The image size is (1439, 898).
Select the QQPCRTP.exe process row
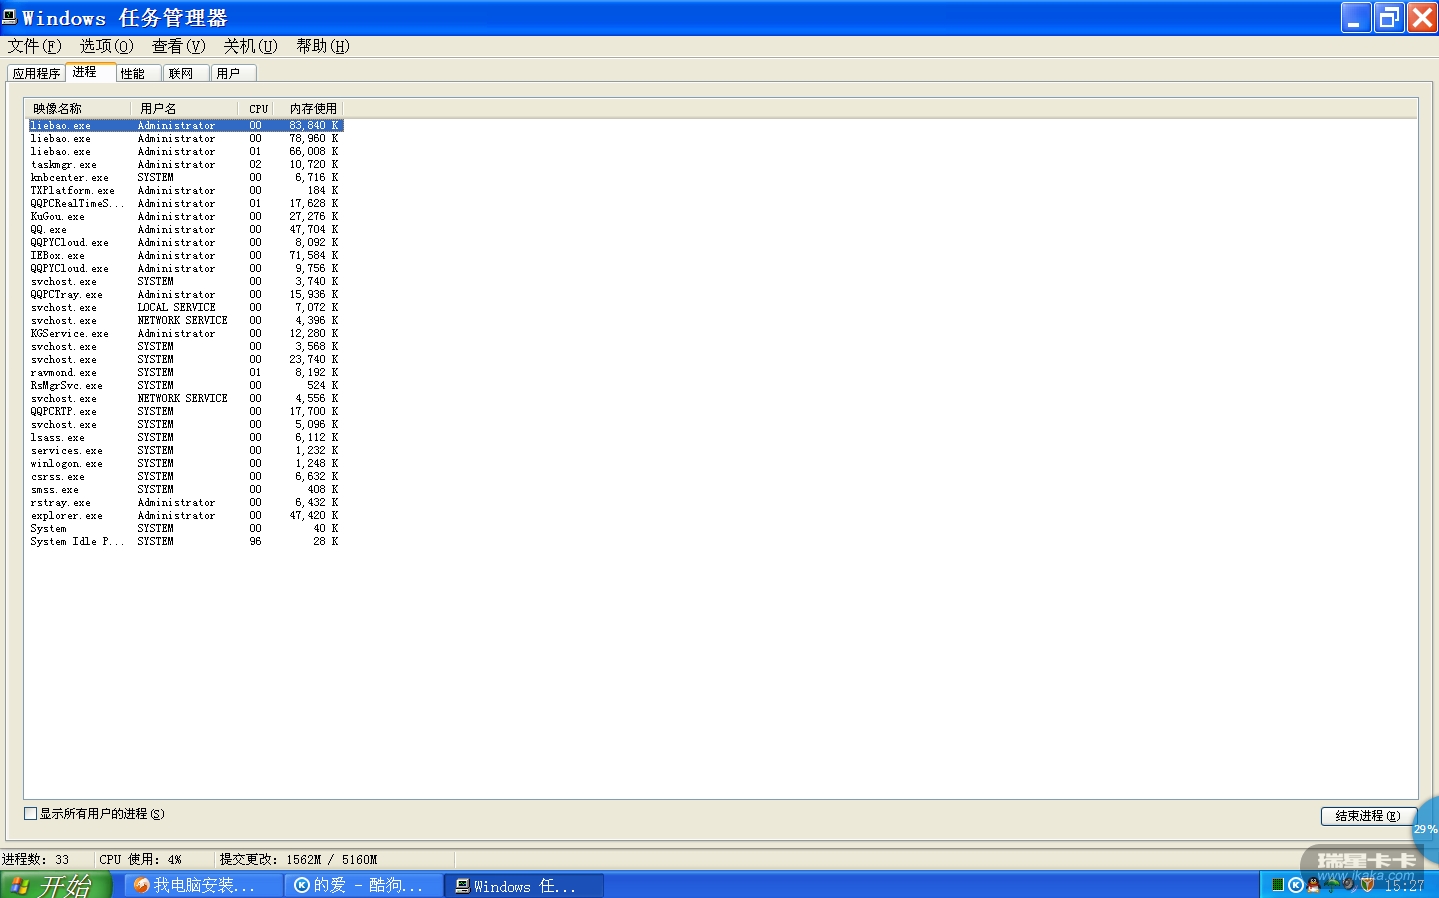185,411
